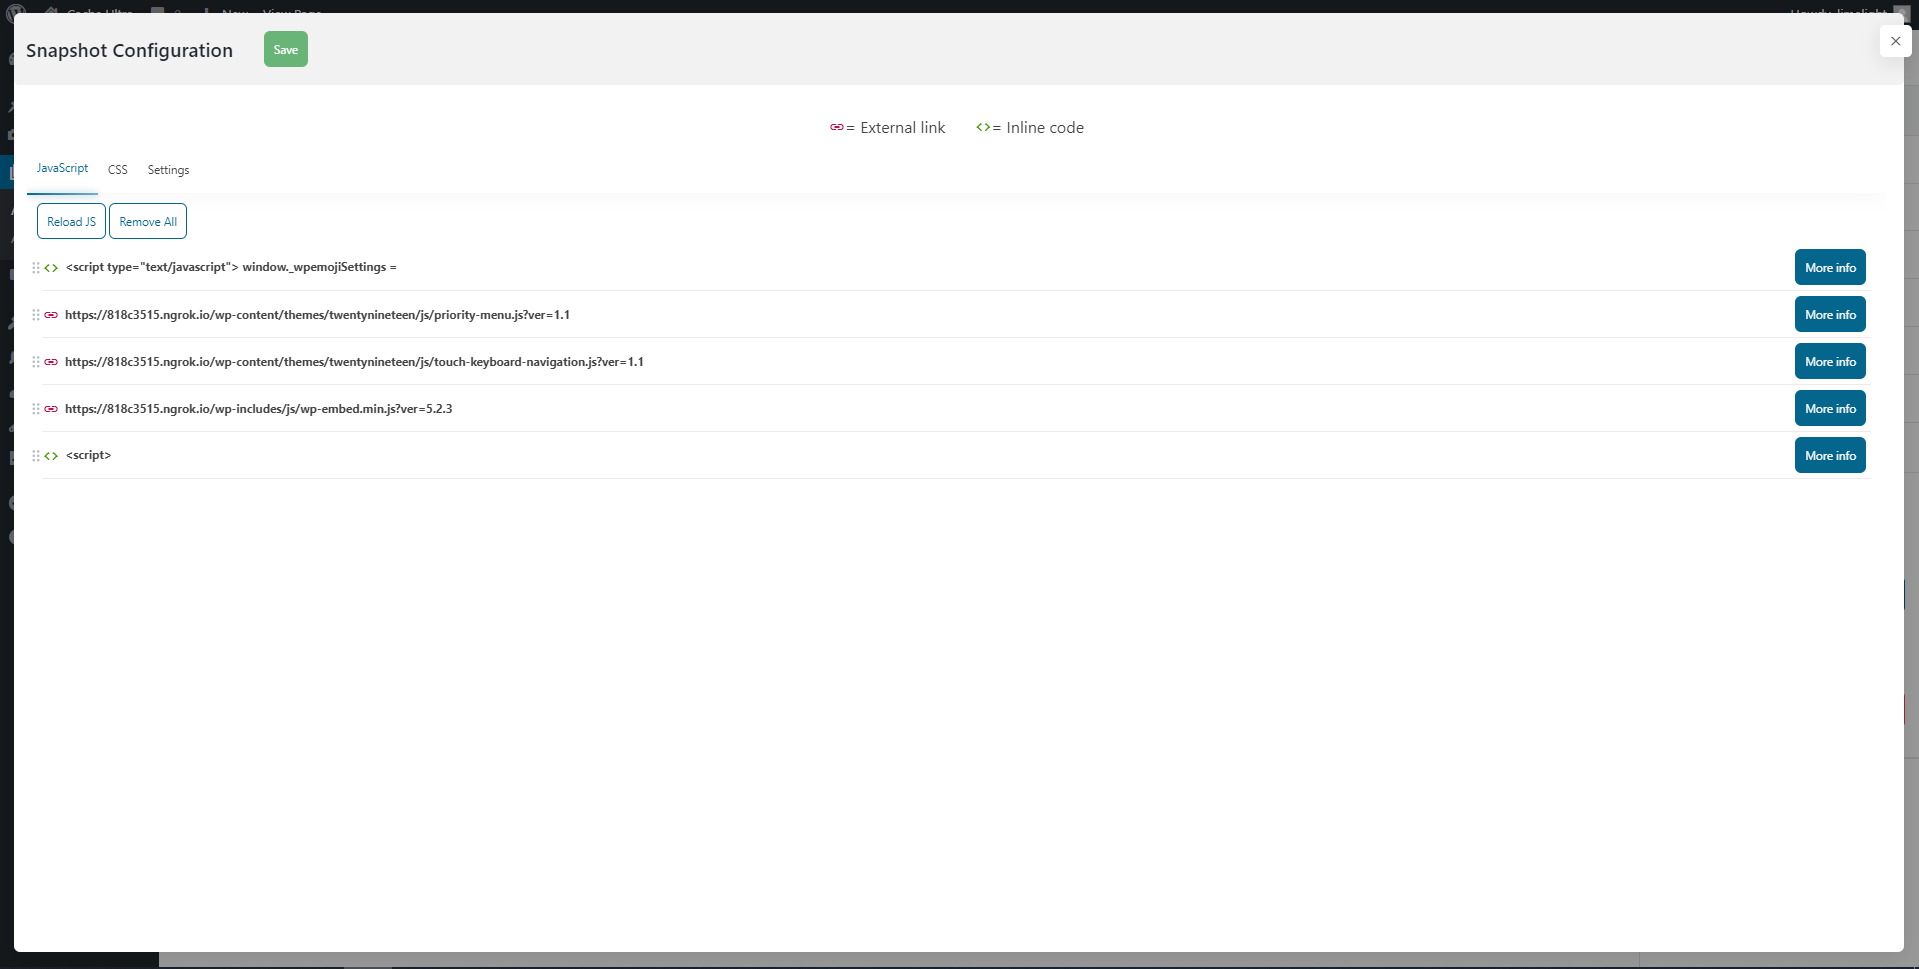1919x969 pixels.
Task: Click external link icon of touch-keyboard-navigation.js row
Action: 51,362
